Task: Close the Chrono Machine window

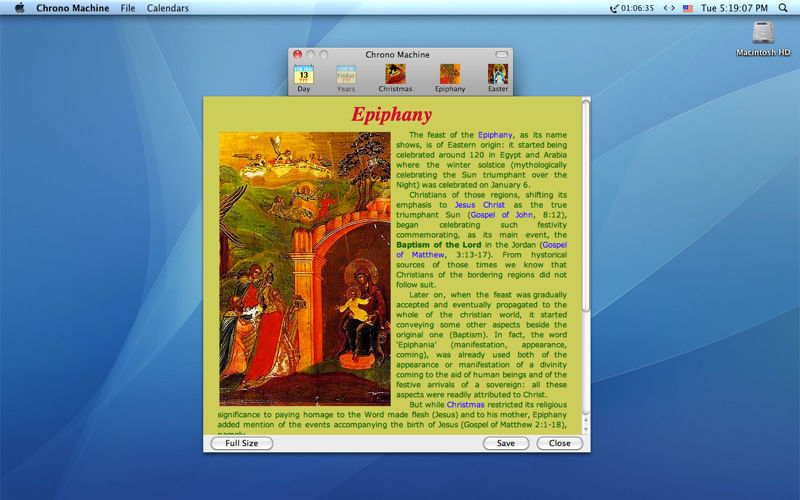Action: pos(297,54)
